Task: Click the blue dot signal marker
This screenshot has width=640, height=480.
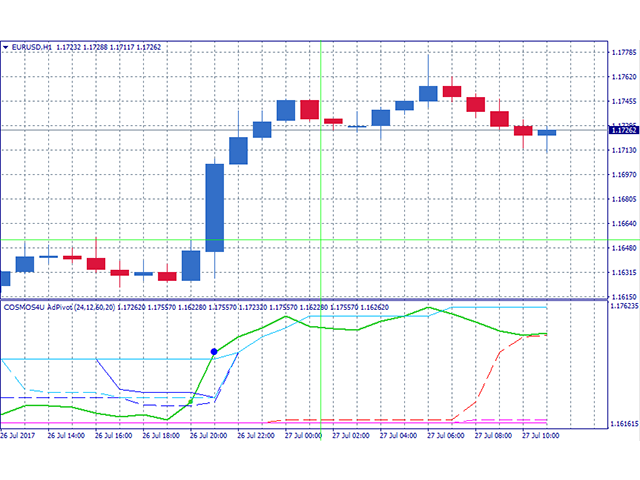Action: click(214, 351)
